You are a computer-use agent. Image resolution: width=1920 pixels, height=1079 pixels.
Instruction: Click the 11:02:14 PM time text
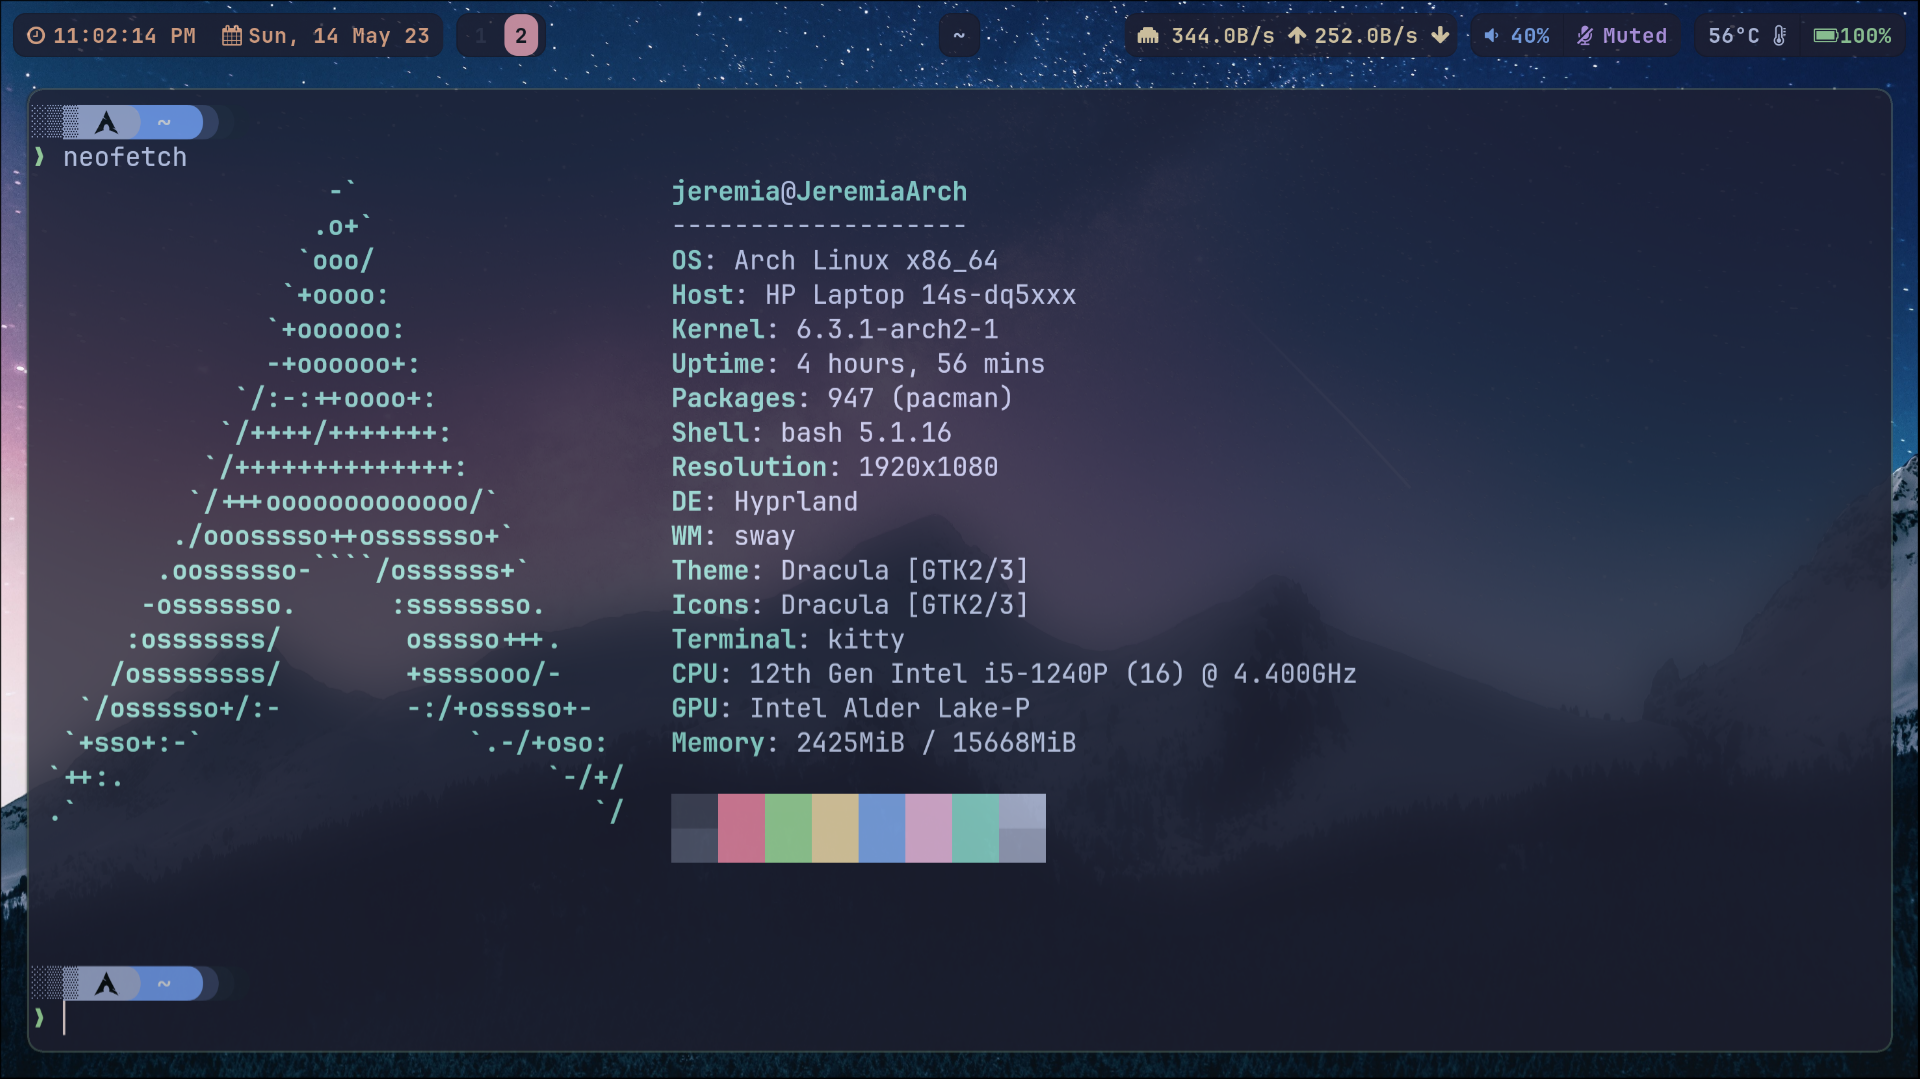coord(124,36)
